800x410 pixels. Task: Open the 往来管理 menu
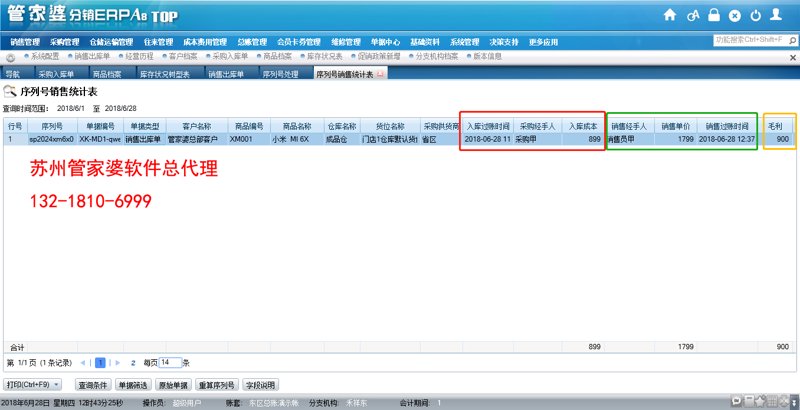click(158, 42)
